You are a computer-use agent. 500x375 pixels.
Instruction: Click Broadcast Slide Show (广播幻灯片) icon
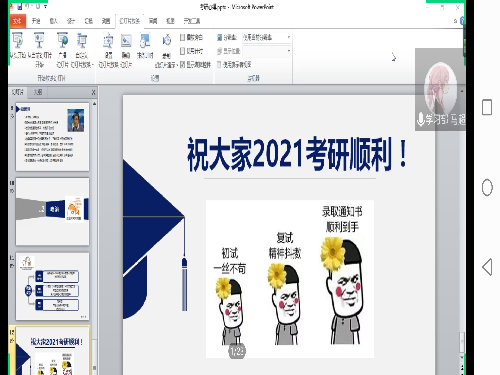point(62,49)
